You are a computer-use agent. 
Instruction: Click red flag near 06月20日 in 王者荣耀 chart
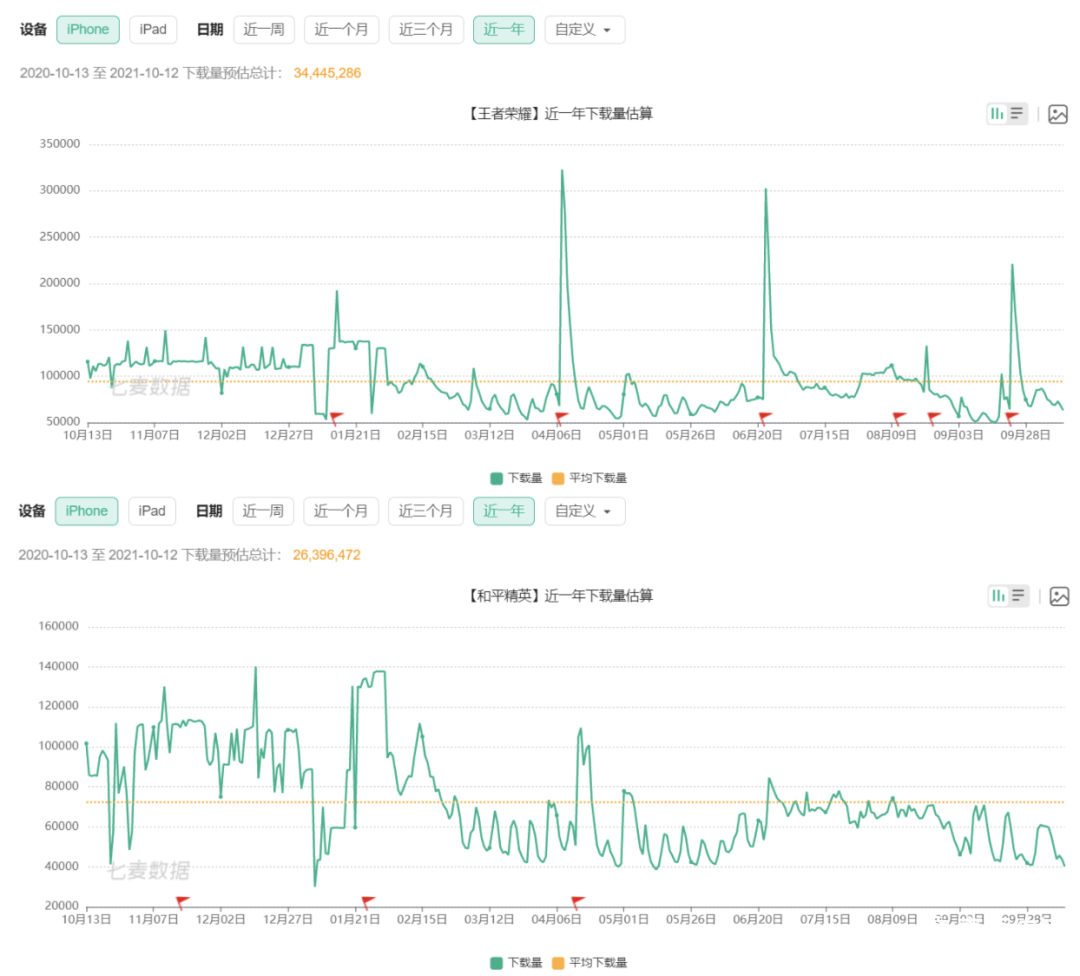tap(765, 417)
